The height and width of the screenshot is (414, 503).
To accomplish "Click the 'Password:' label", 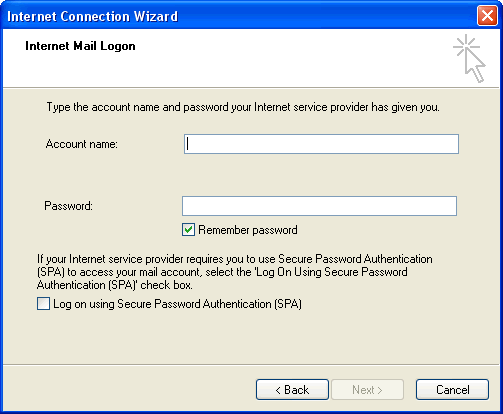I will pyautogui.click(x=68, y=206).
